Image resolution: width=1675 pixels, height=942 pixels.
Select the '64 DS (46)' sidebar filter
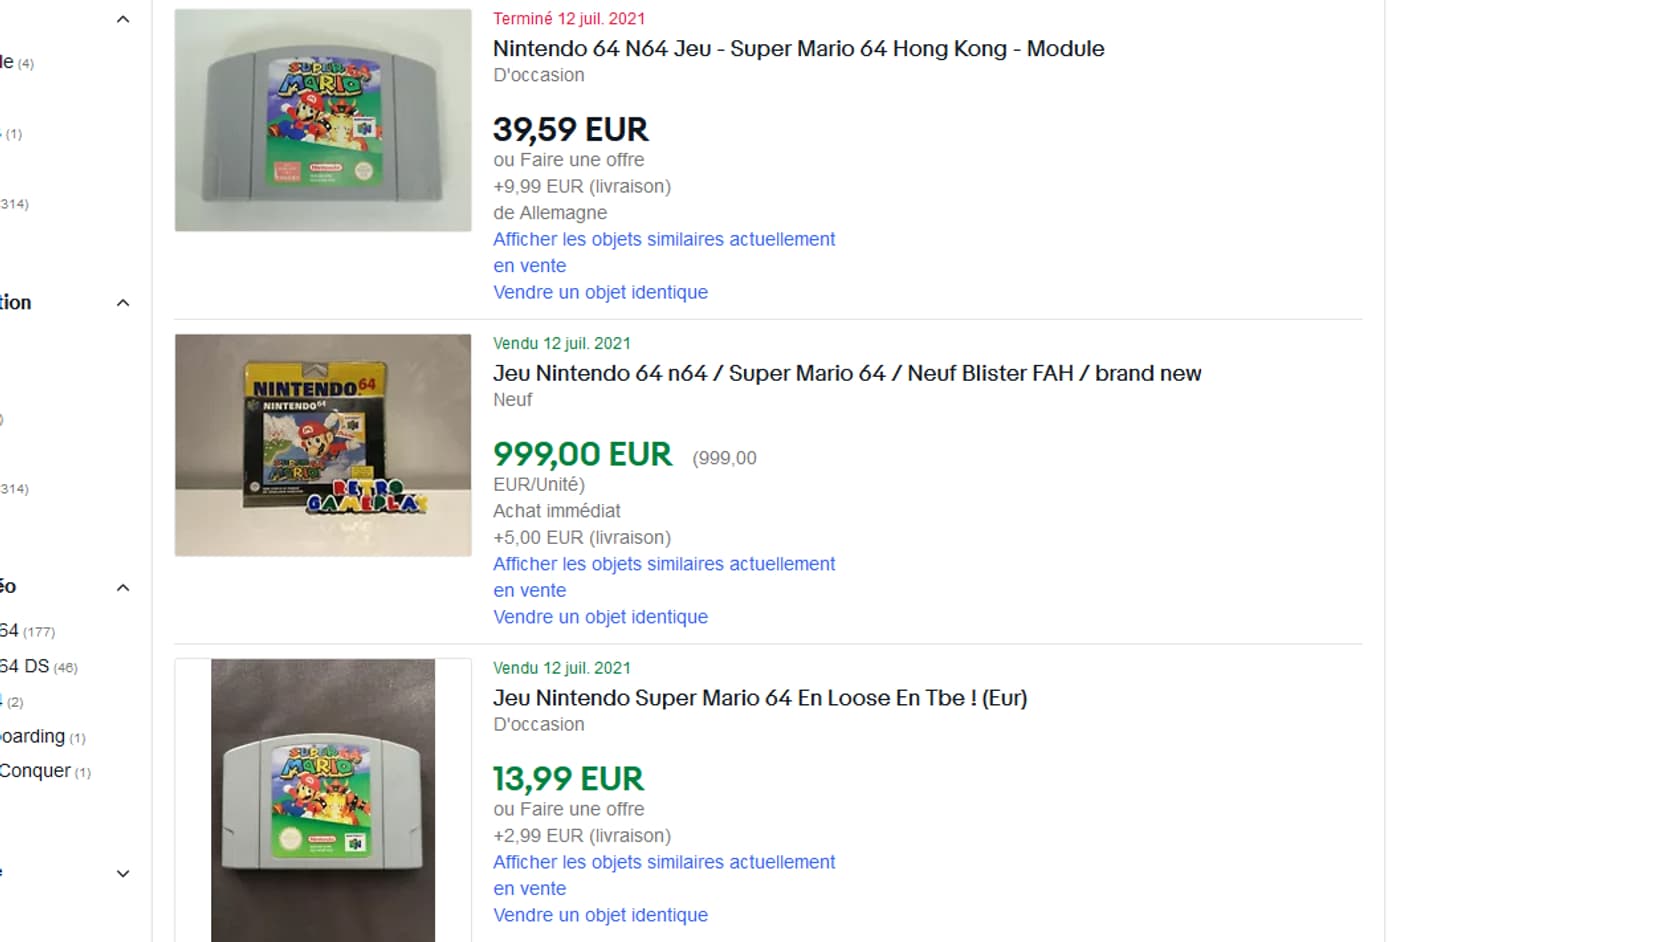click(x=38, y=666)
